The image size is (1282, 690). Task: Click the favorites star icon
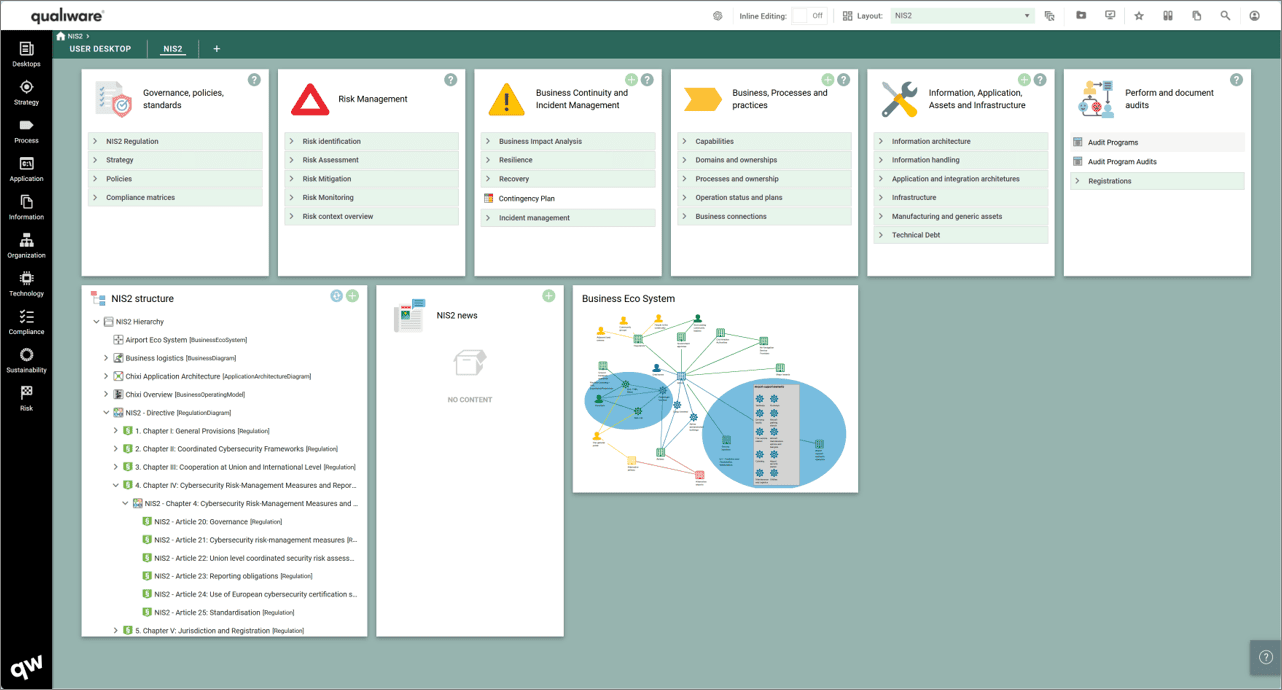tap(1139, 16)
